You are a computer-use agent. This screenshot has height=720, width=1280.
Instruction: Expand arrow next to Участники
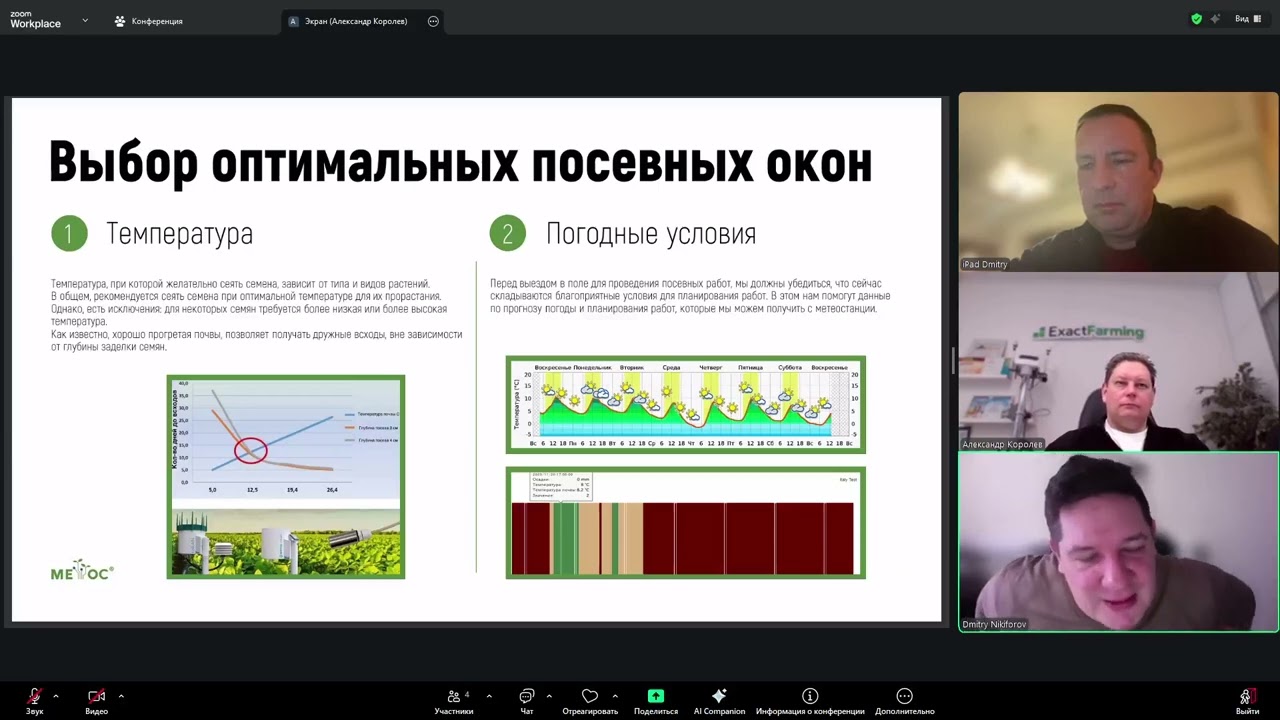click(x=489, y=696)
